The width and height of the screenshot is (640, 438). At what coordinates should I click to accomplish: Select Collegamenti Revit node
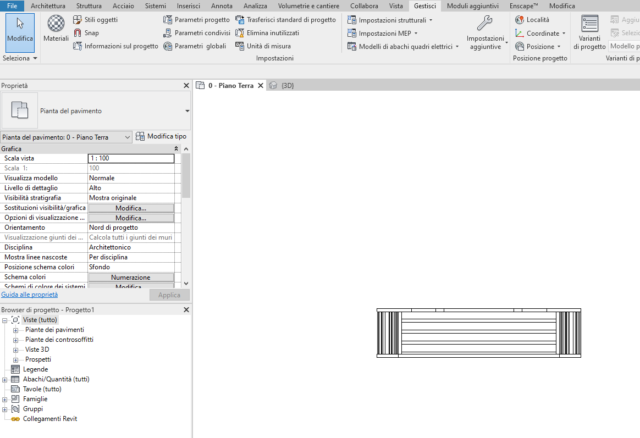[49, 419]
